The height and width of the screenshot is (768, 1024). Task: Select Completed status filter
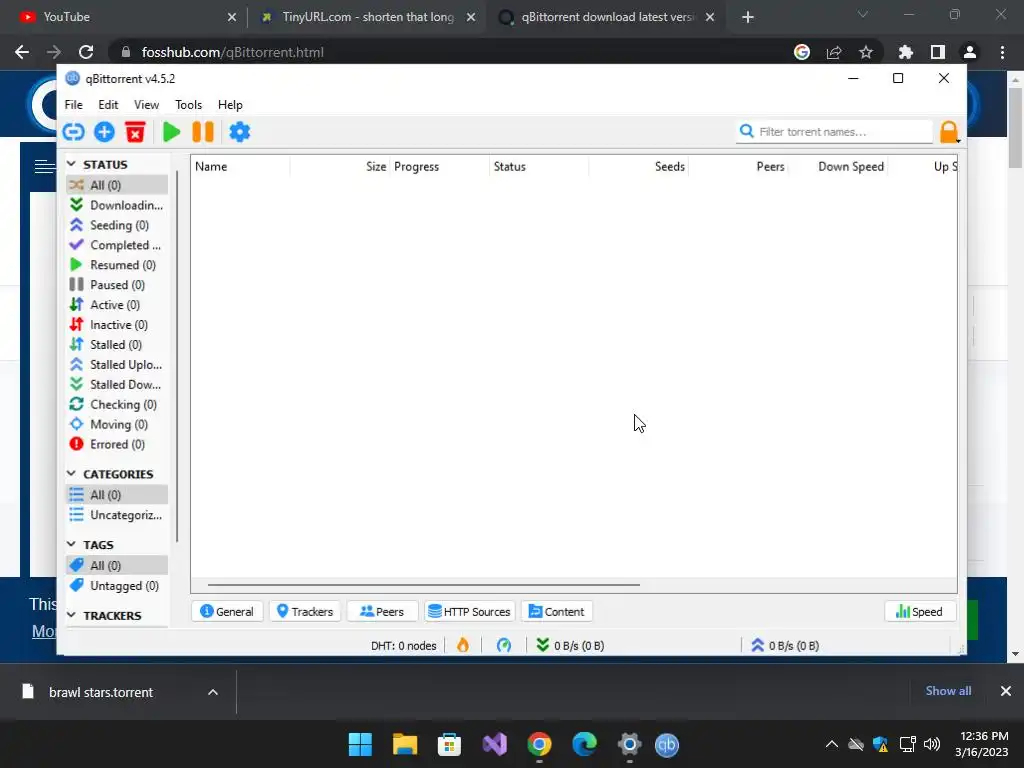[116, 245]
